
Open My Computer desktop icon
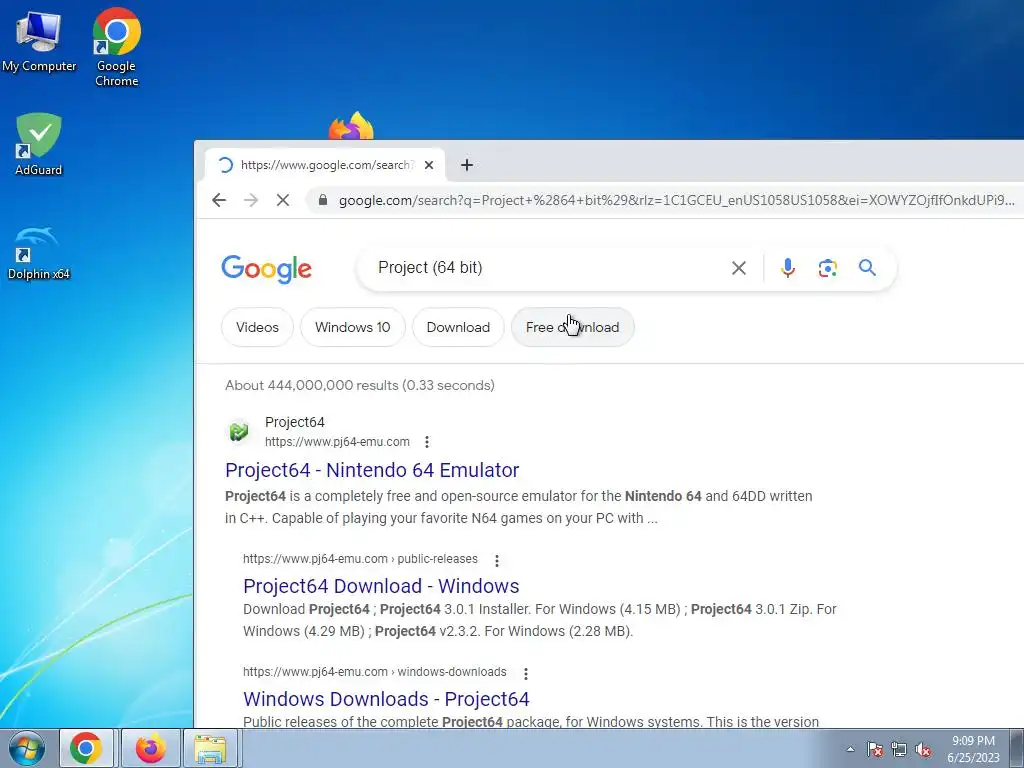click(x=39, y=41)
